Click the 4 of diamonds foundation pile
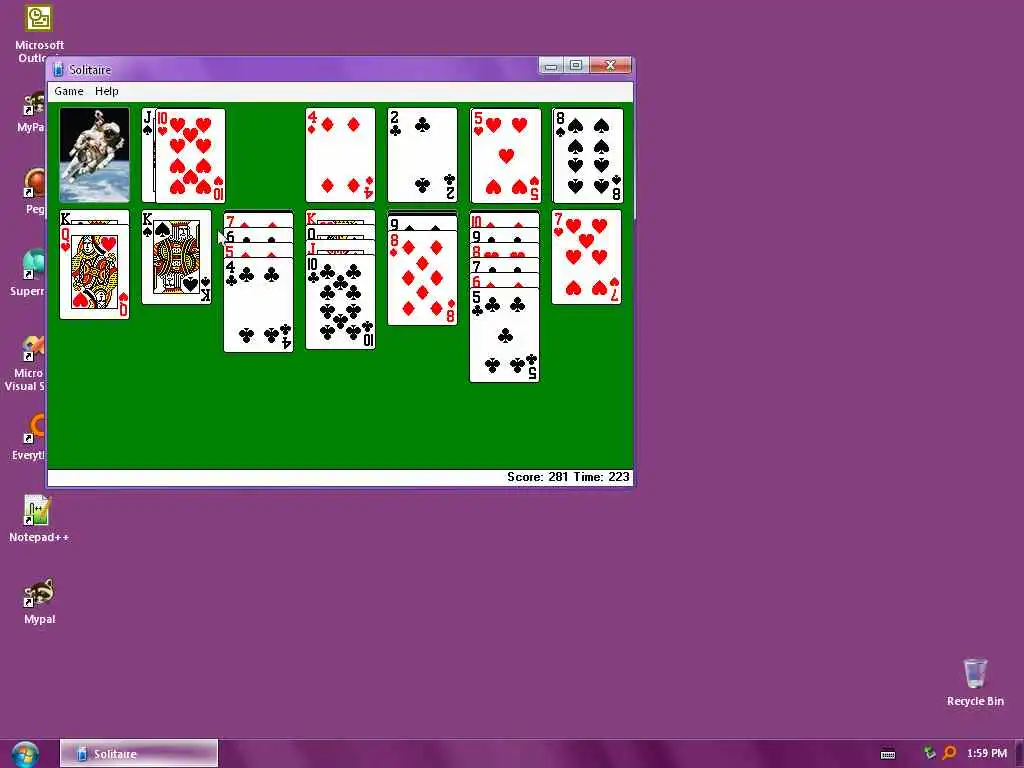The height and width of the screenshot is (768, 1024). (340, 155)
